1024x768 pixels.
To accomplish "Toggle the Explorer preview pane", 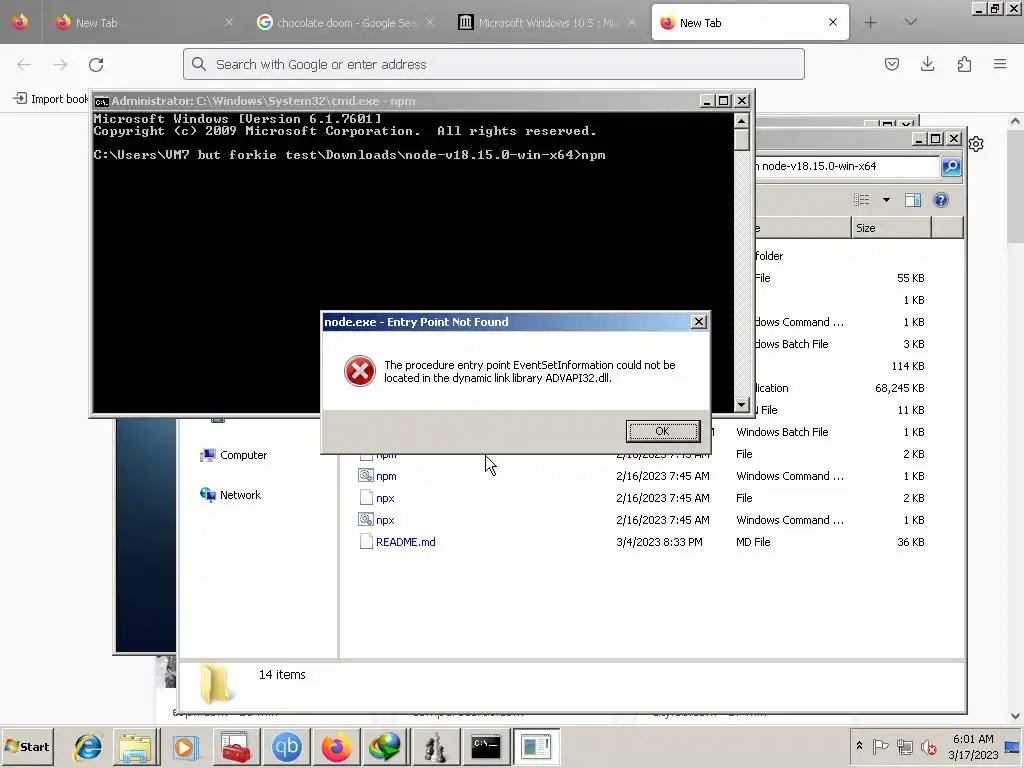I will [913, 200].
